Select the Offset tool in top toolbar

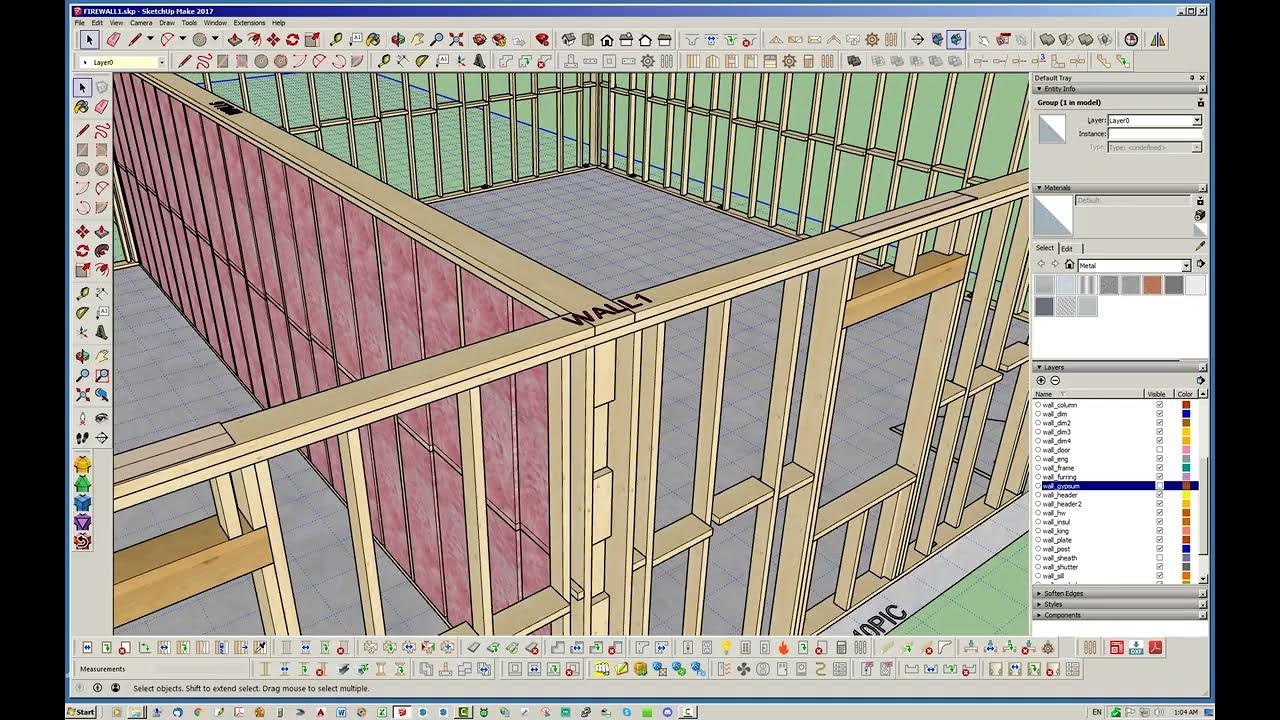(x=254, y=40)
